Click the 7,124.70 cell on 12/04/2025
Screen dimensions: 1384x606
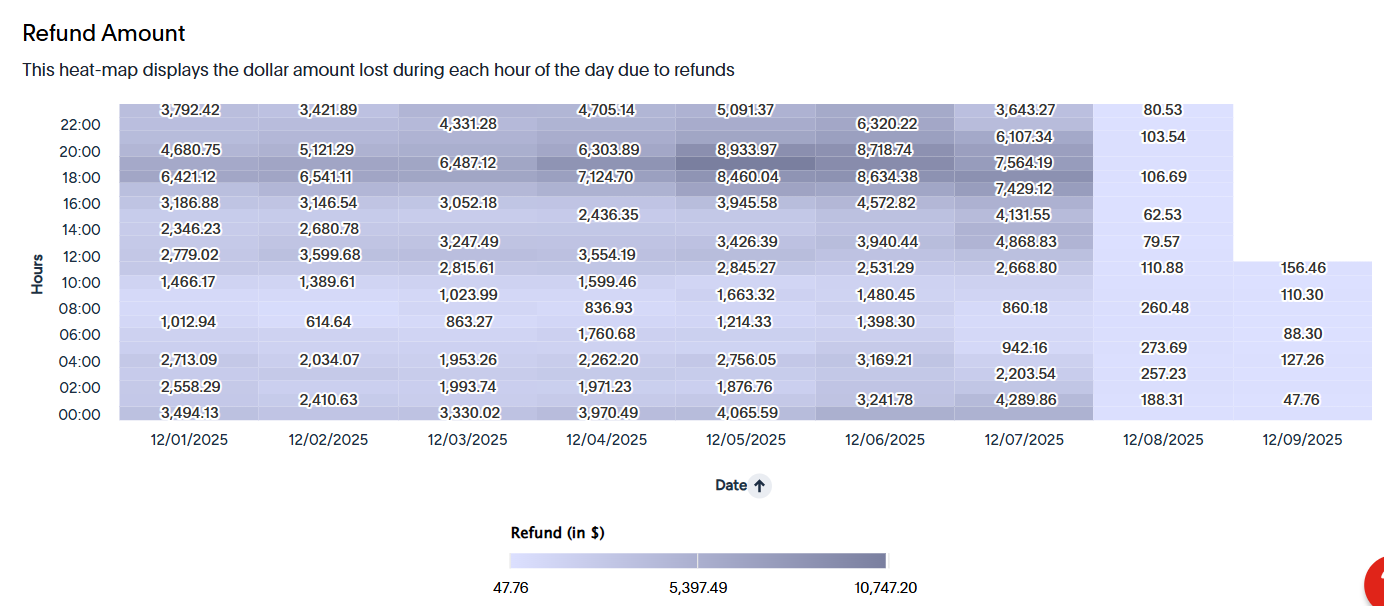(606, 176)
